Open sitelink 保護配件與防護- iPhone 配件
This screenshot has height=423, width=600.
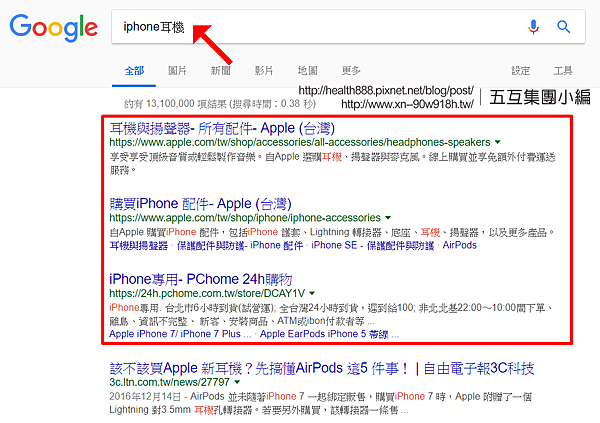tap(240, 245)
